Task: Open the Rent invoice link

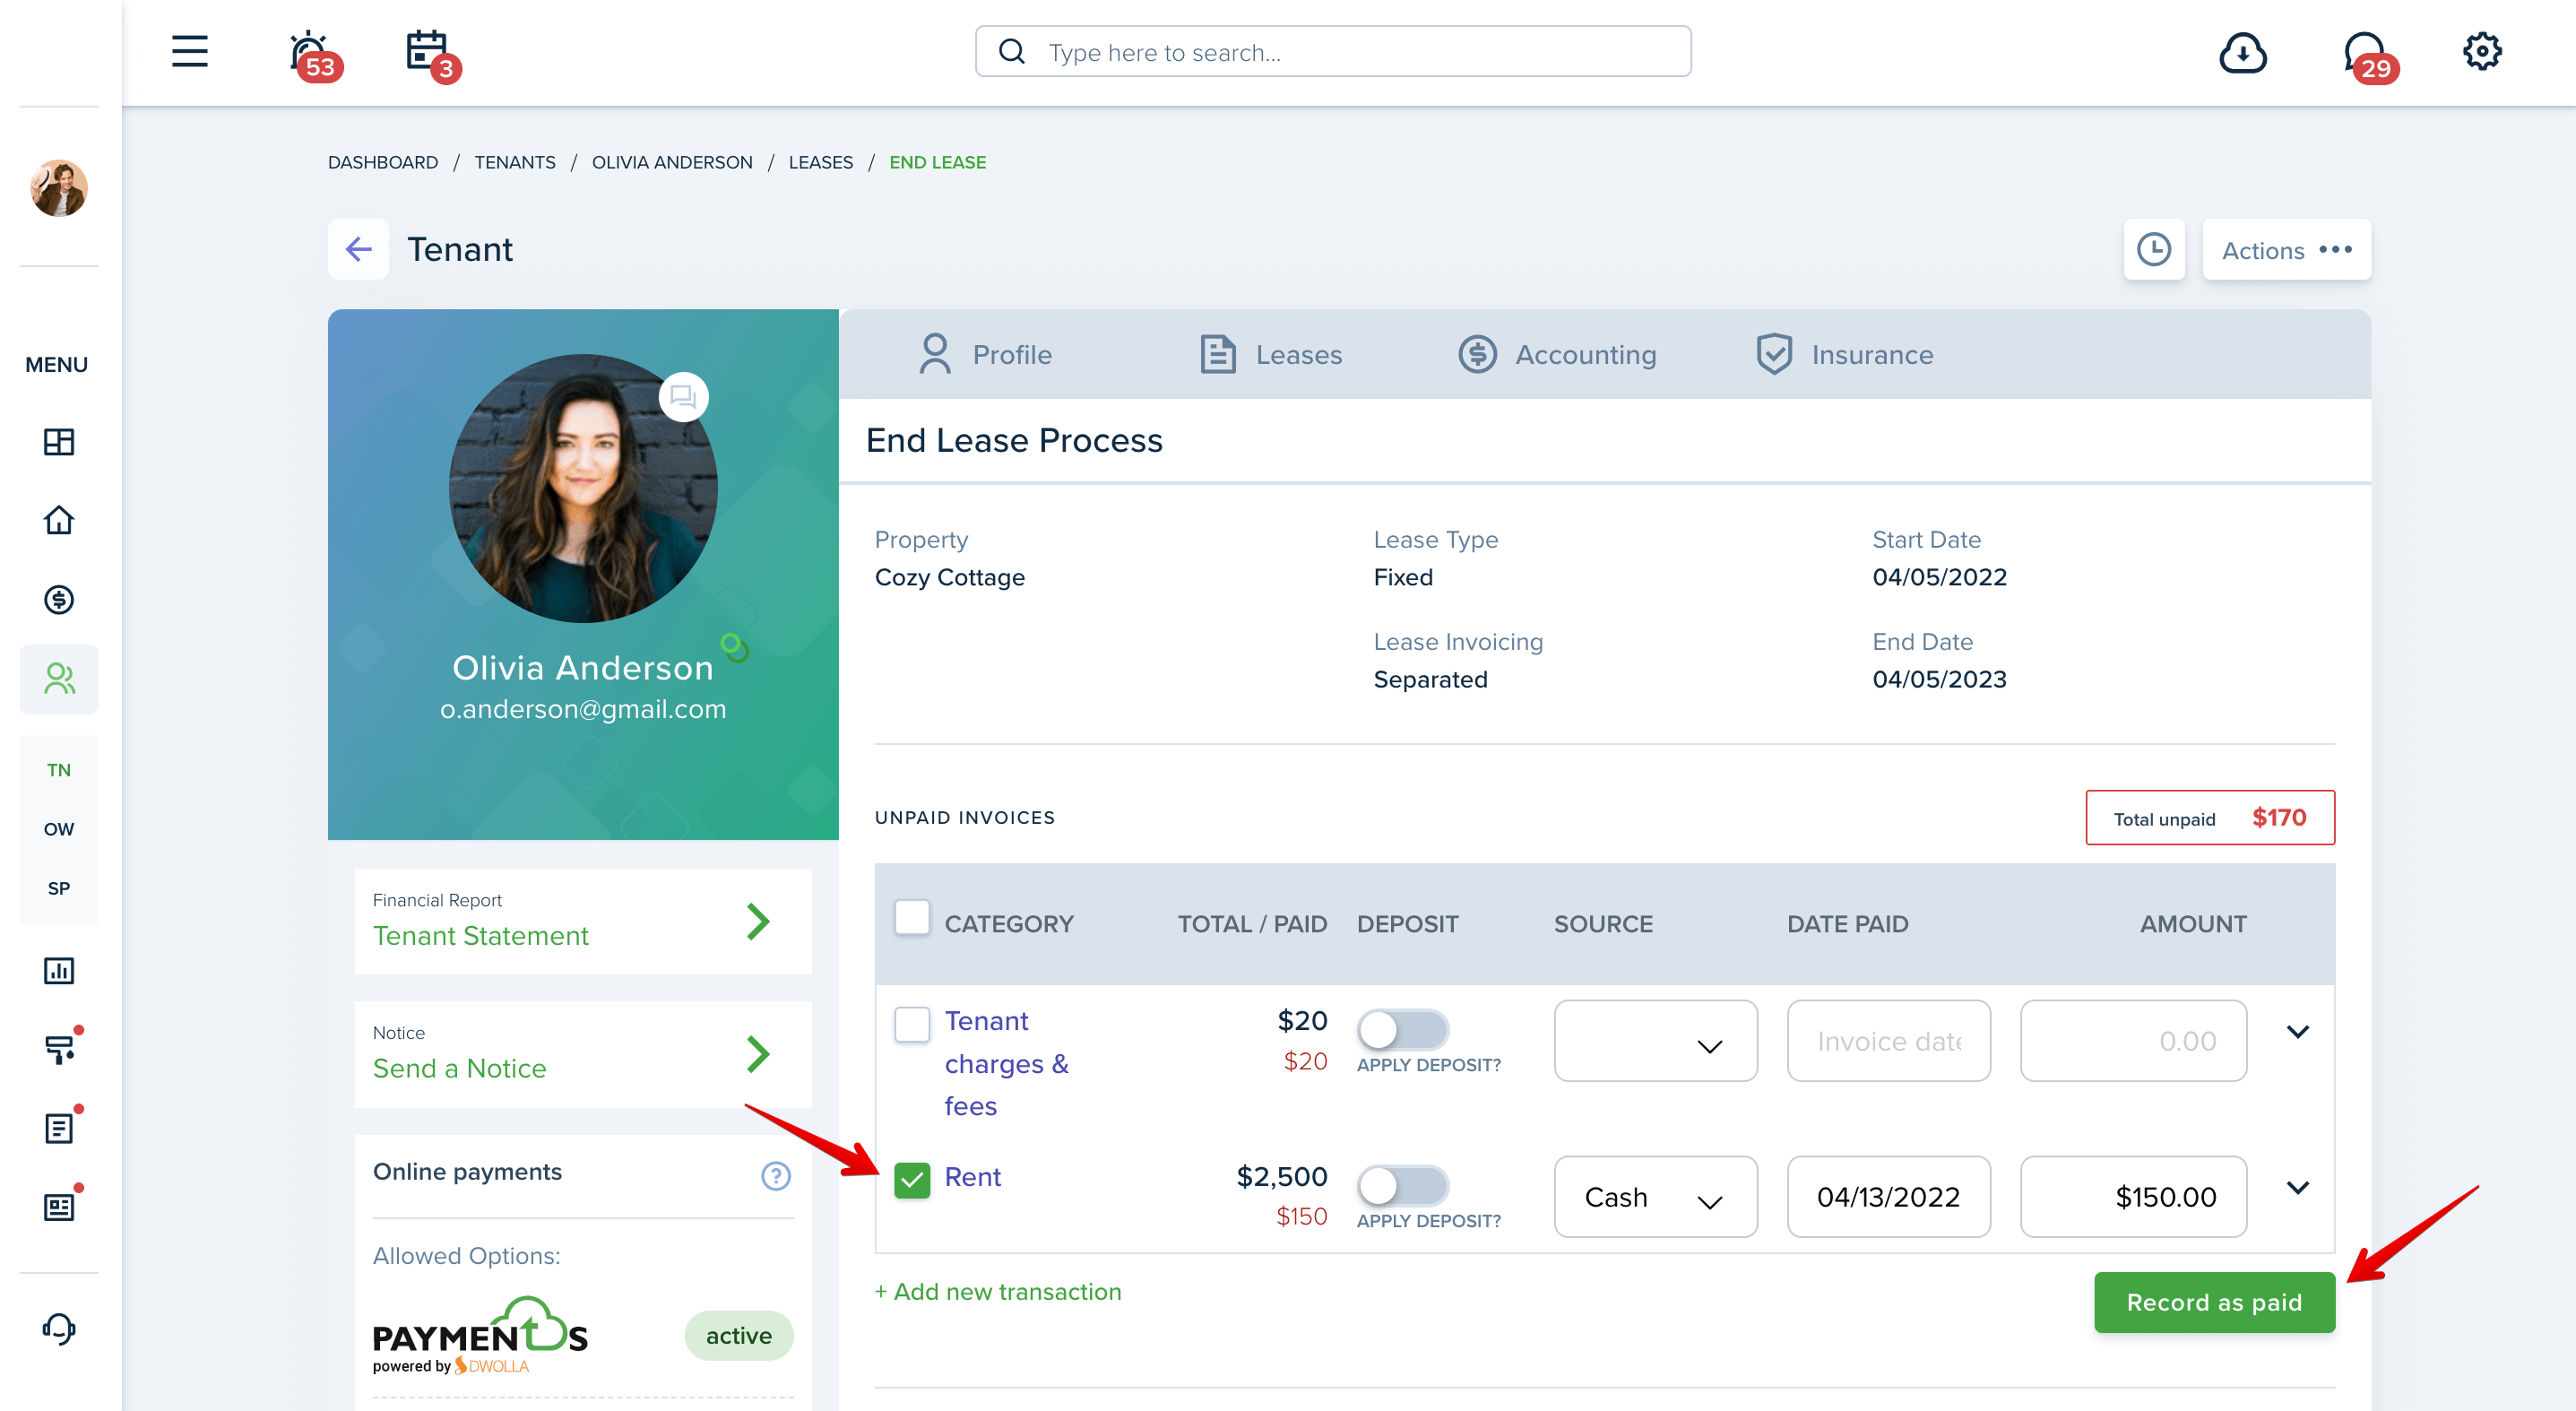Action: [x=972, y=1177]
